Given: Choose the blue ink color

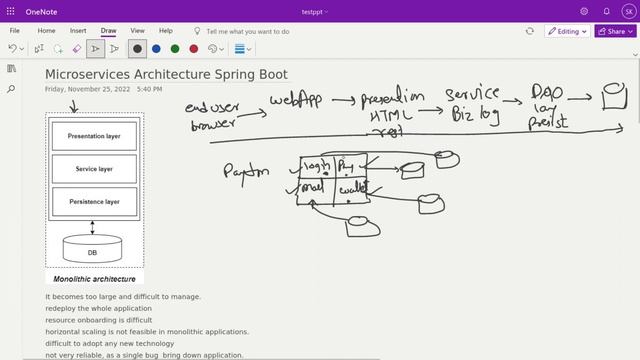Looking at the screenshot, I should click(x=156, y=49).
